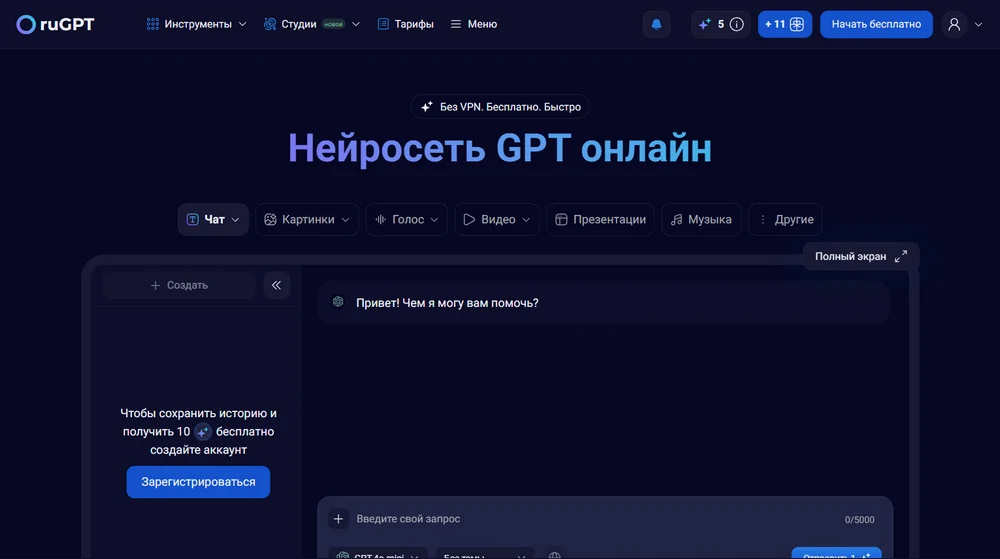1000x559 pixels.
Task: Expand the Видео dropdown chevron
Action: pyautogui.click(x=526, y=220)
